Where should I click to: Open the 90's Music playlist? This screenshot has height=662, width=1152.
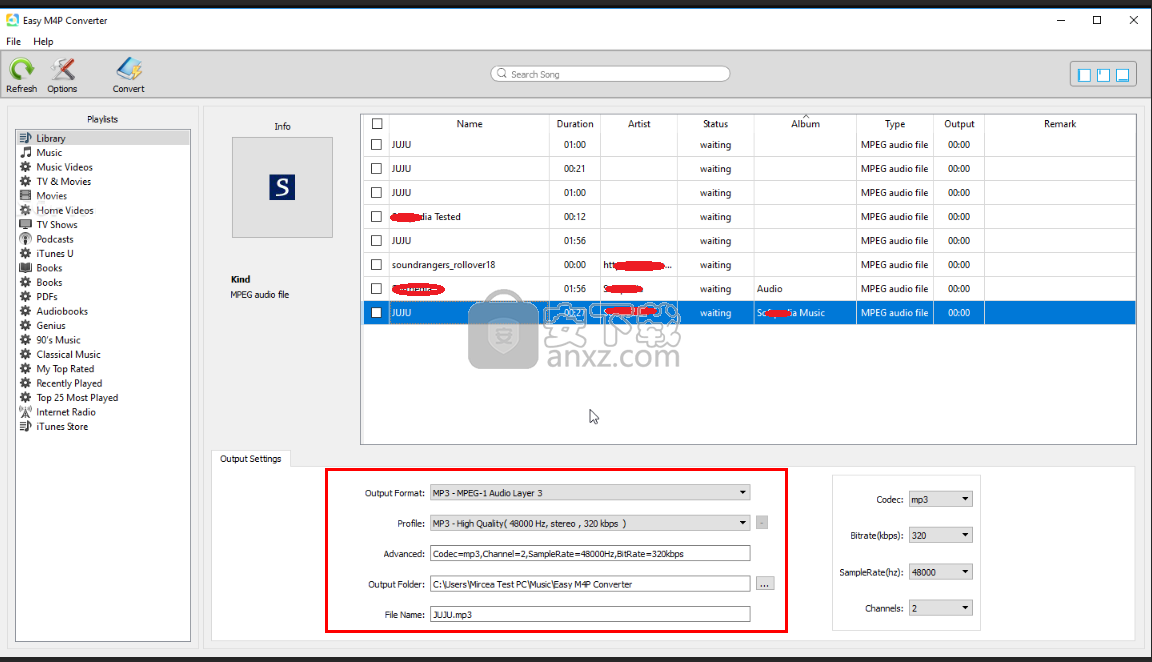pos(58,340)
